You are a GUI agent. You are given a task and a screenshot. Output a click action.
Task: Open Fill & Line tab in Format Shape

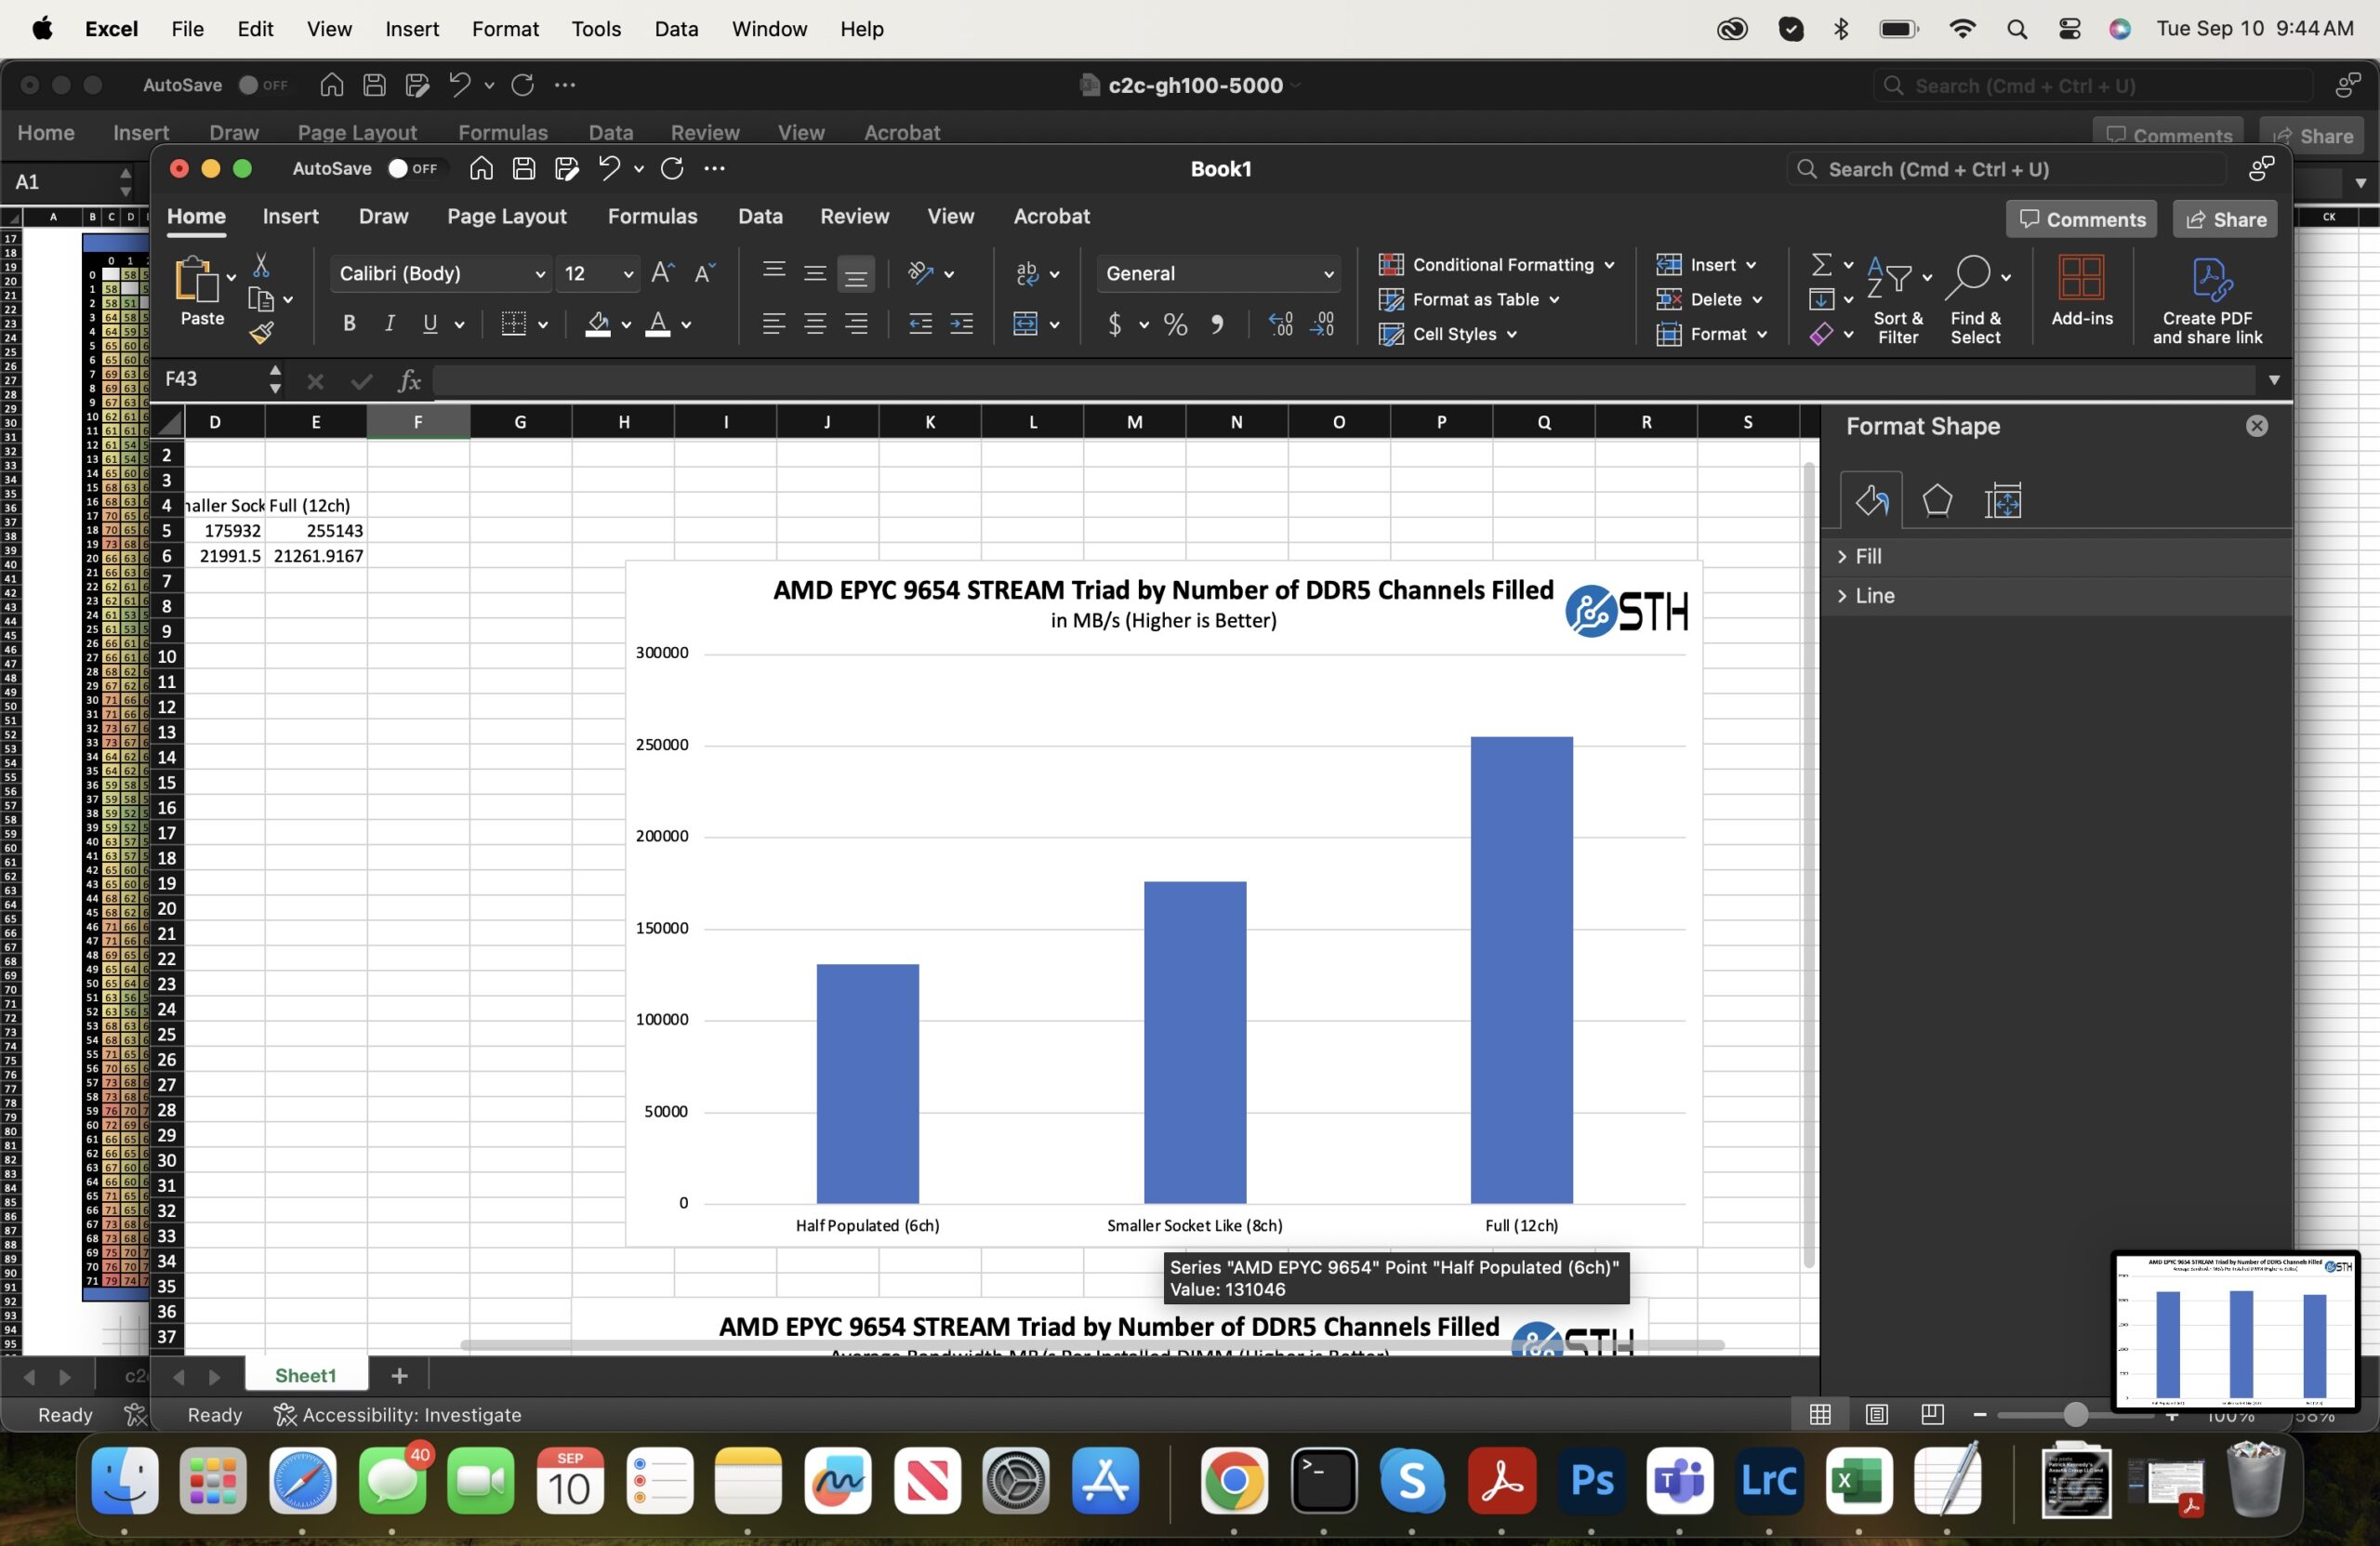pyautogui.click(x=1871, y=500)
